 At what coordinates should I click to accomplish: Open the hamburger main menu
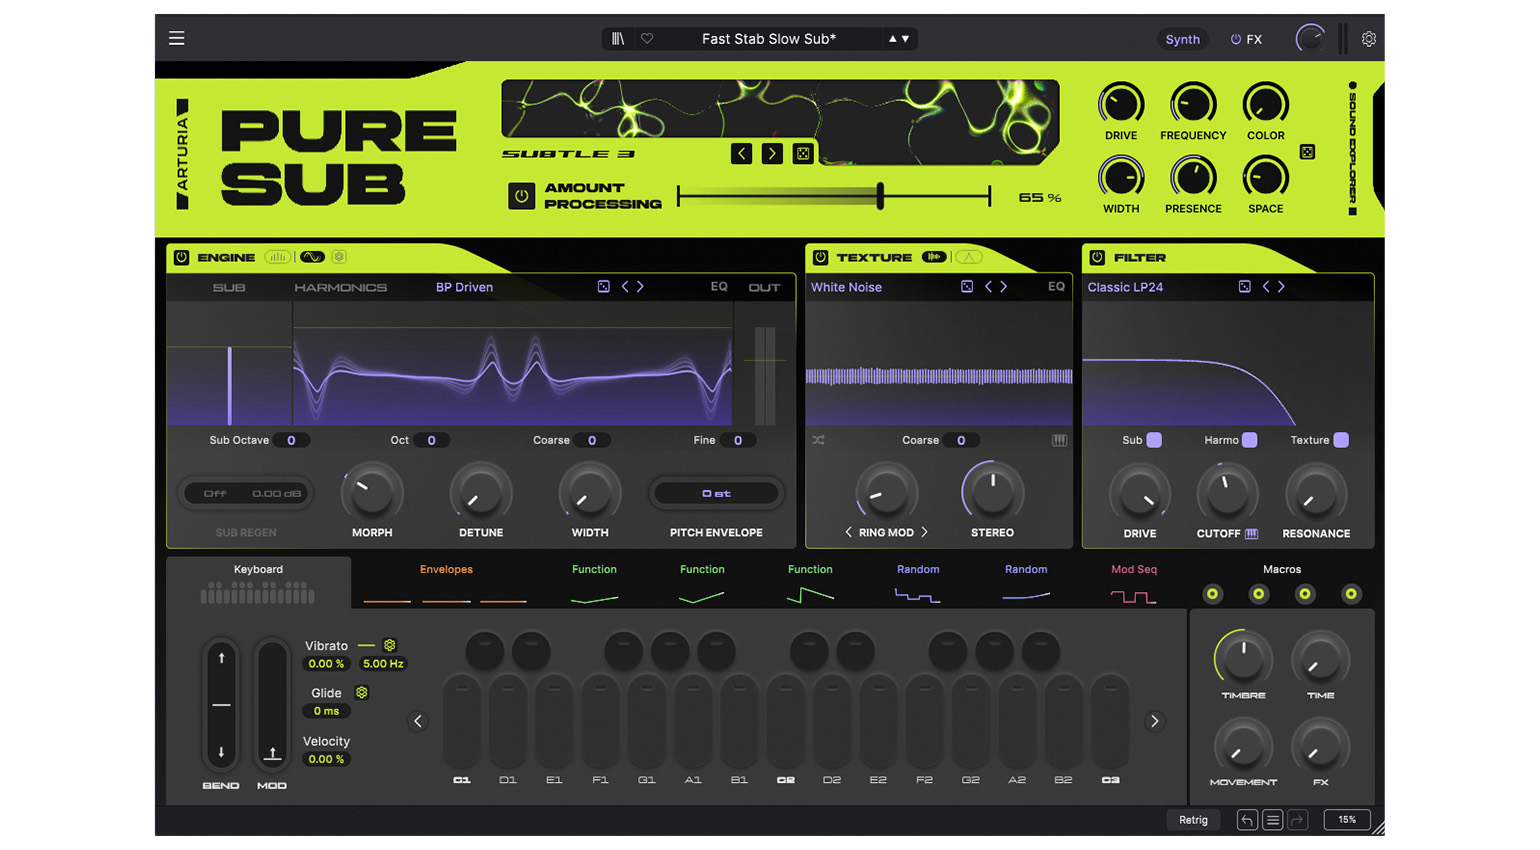click(x=176, y=38)
